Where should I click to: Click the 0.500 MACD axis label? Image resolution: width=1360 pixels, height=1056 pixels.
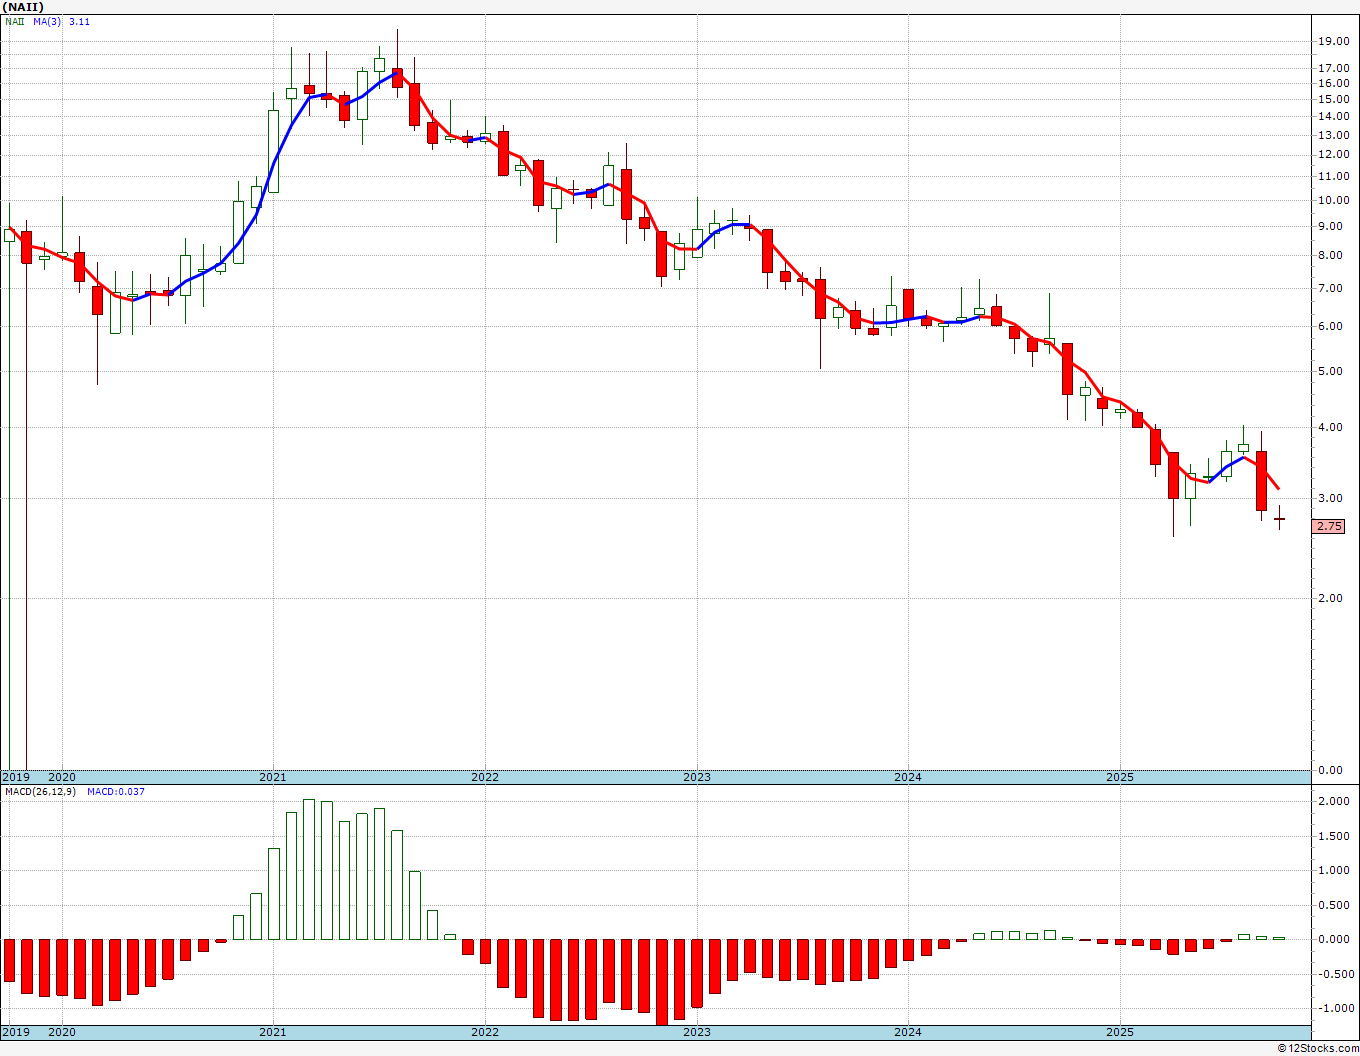[x=1335, y=905]
